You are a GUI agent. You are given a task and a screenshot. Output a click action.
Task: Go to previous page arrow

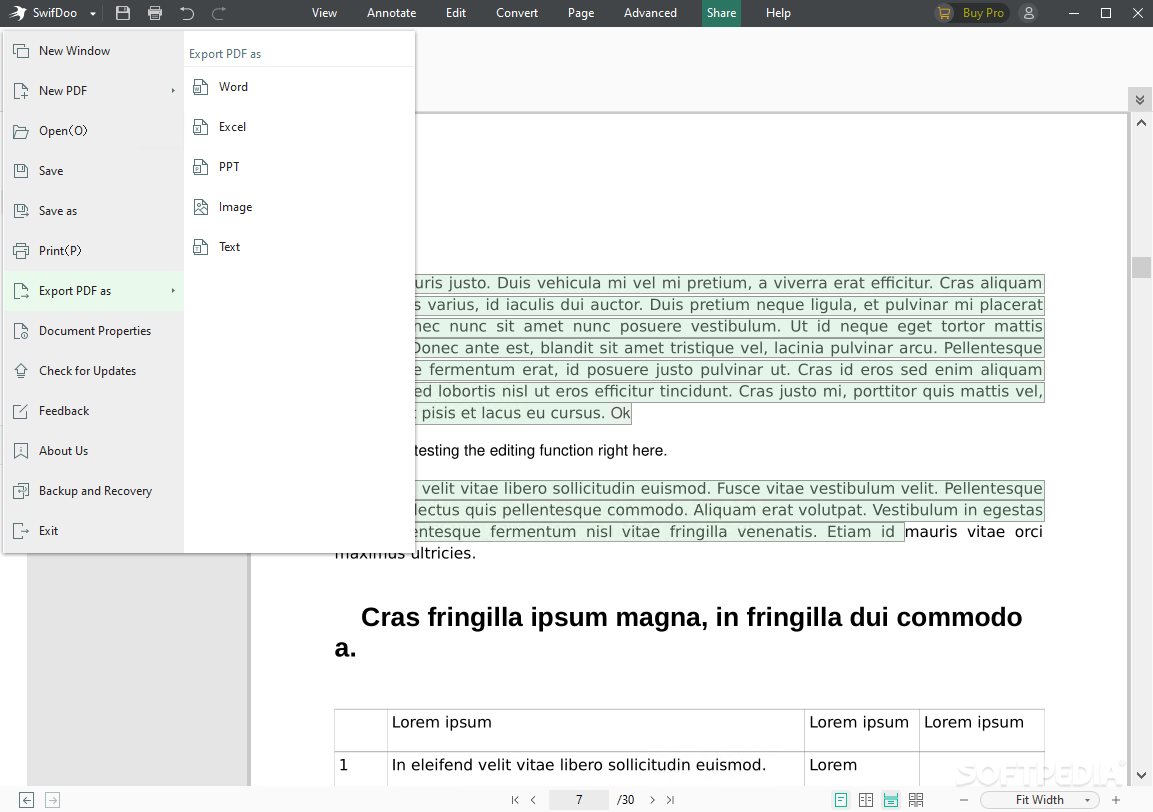[533, 800]
